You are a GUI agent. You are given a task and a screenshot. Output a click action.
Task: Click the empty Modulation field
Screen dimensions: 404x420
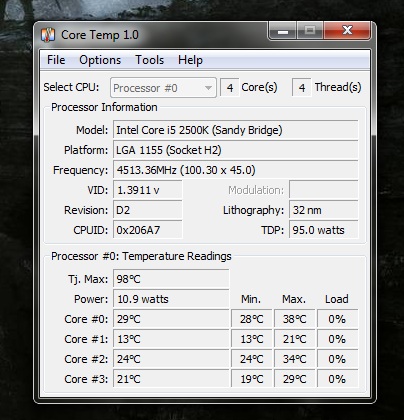(x=324, y=190)
